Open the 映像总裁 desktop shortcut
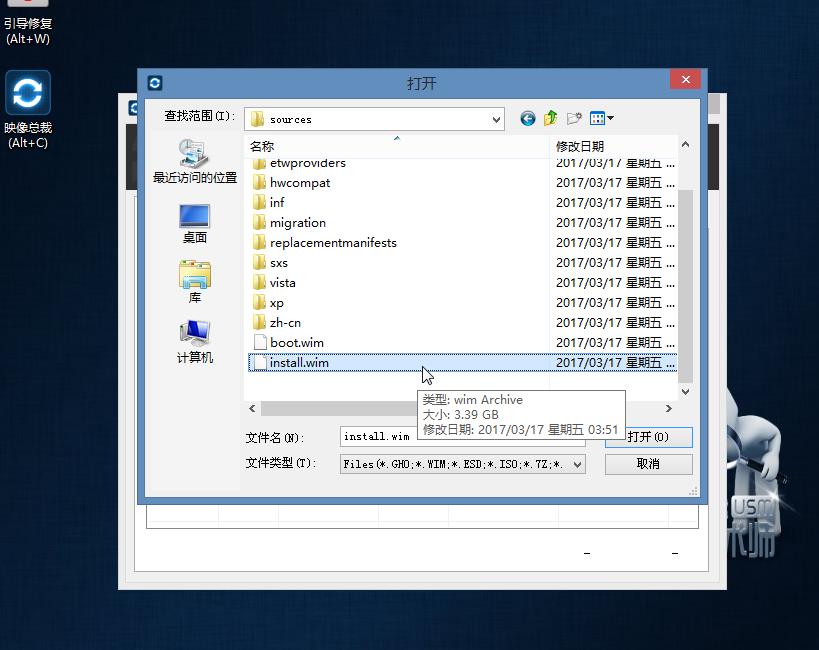The width and height of the screenshot is (819, 650). click(x=28, y=109)
